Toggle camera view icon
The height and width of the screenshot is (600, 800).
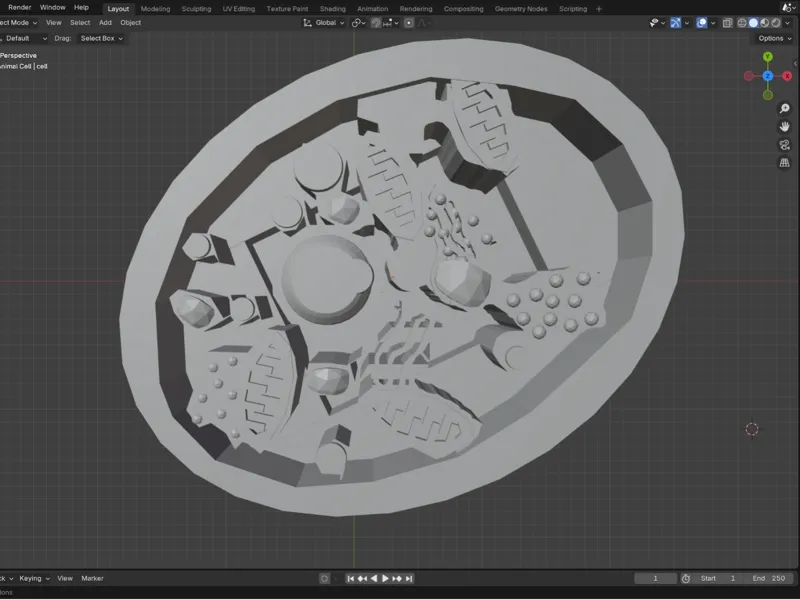coord(784,145)
